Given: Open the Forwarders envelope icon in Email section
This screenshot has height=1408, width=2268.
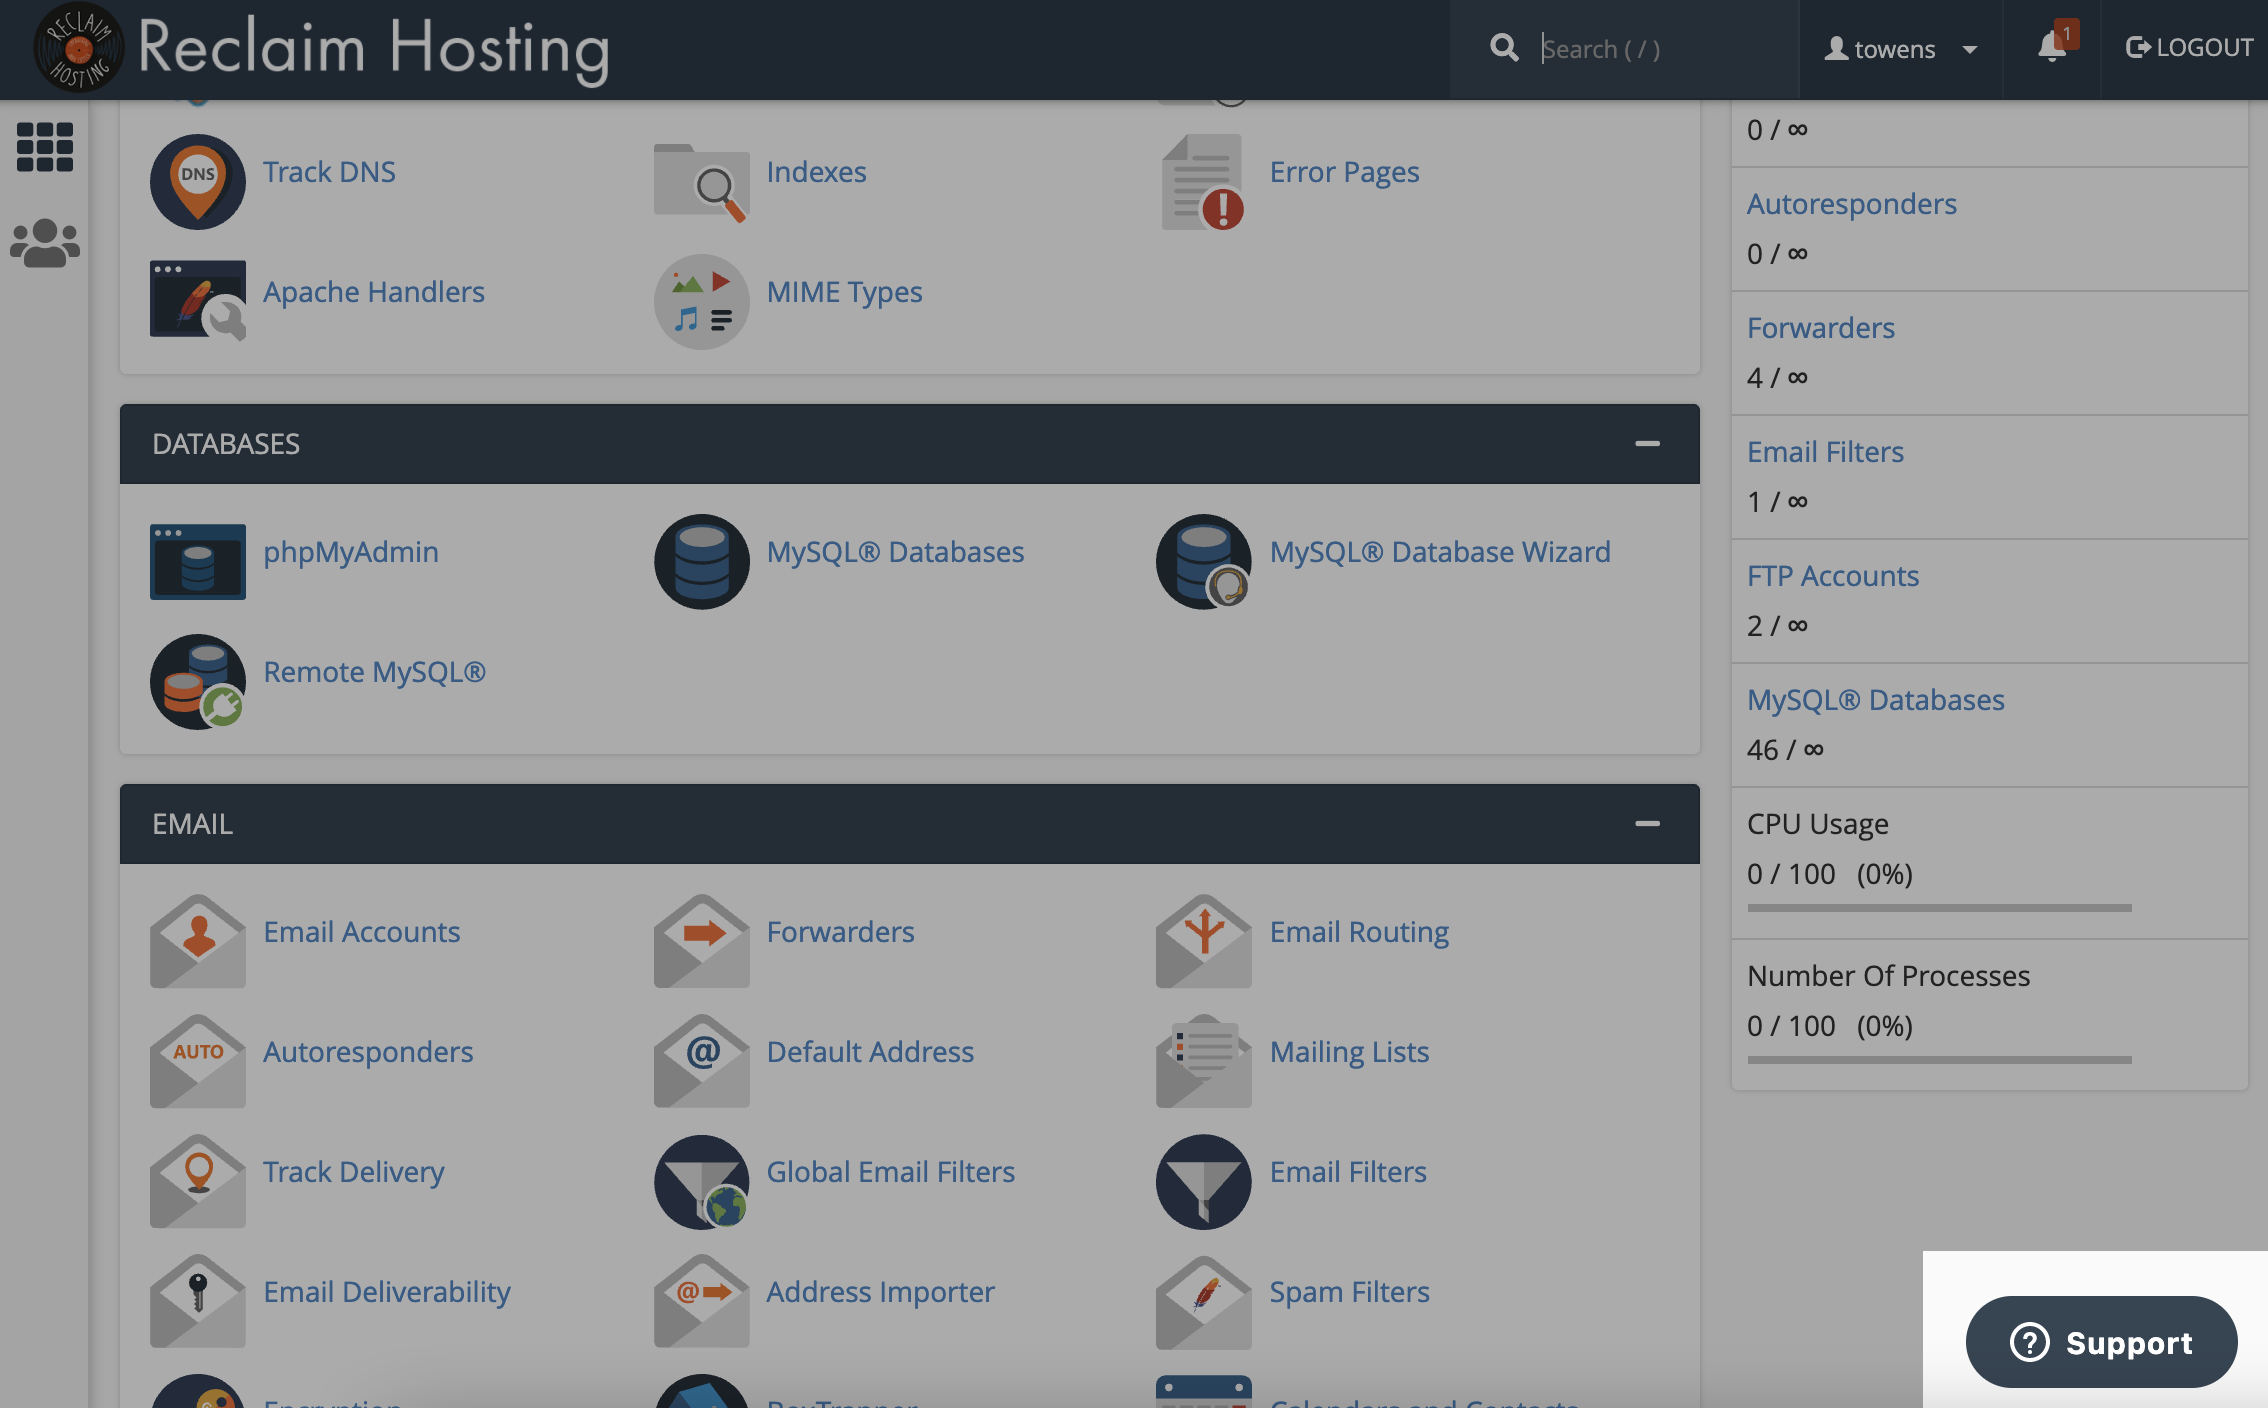Looking at the screenshot, I should 701,941.
